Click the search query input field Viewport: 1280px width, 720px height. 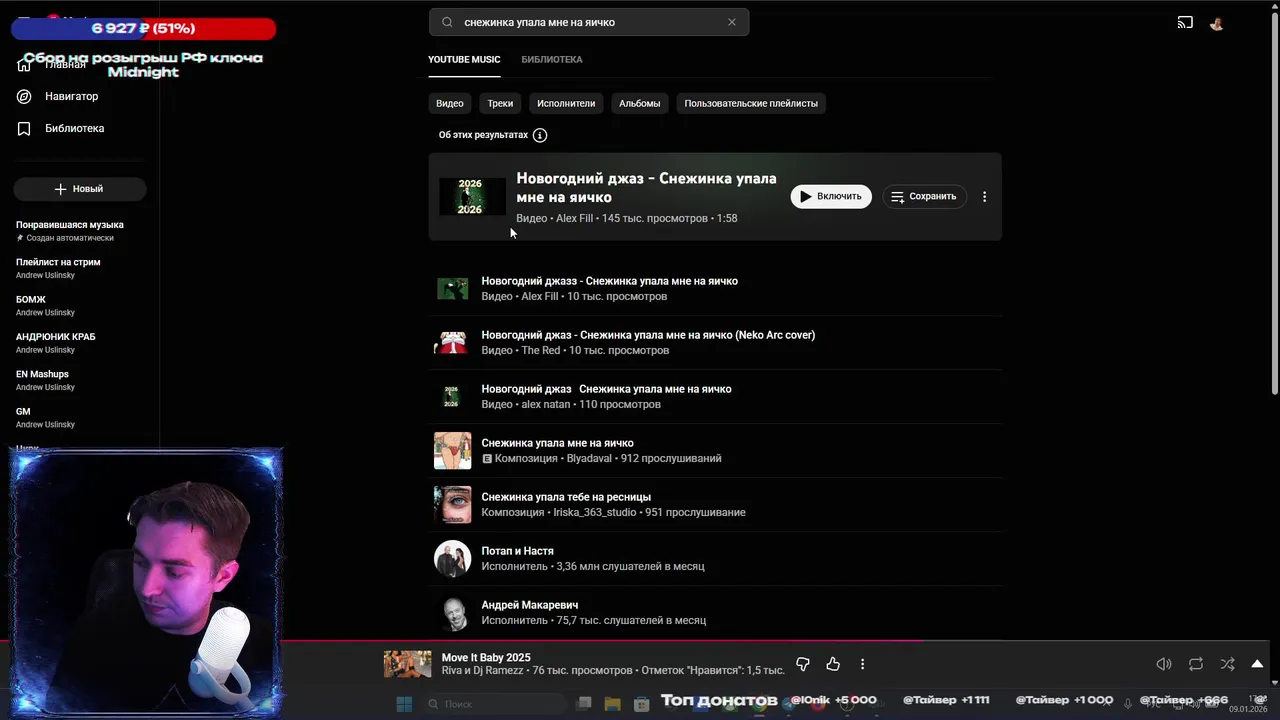[590, 22]
